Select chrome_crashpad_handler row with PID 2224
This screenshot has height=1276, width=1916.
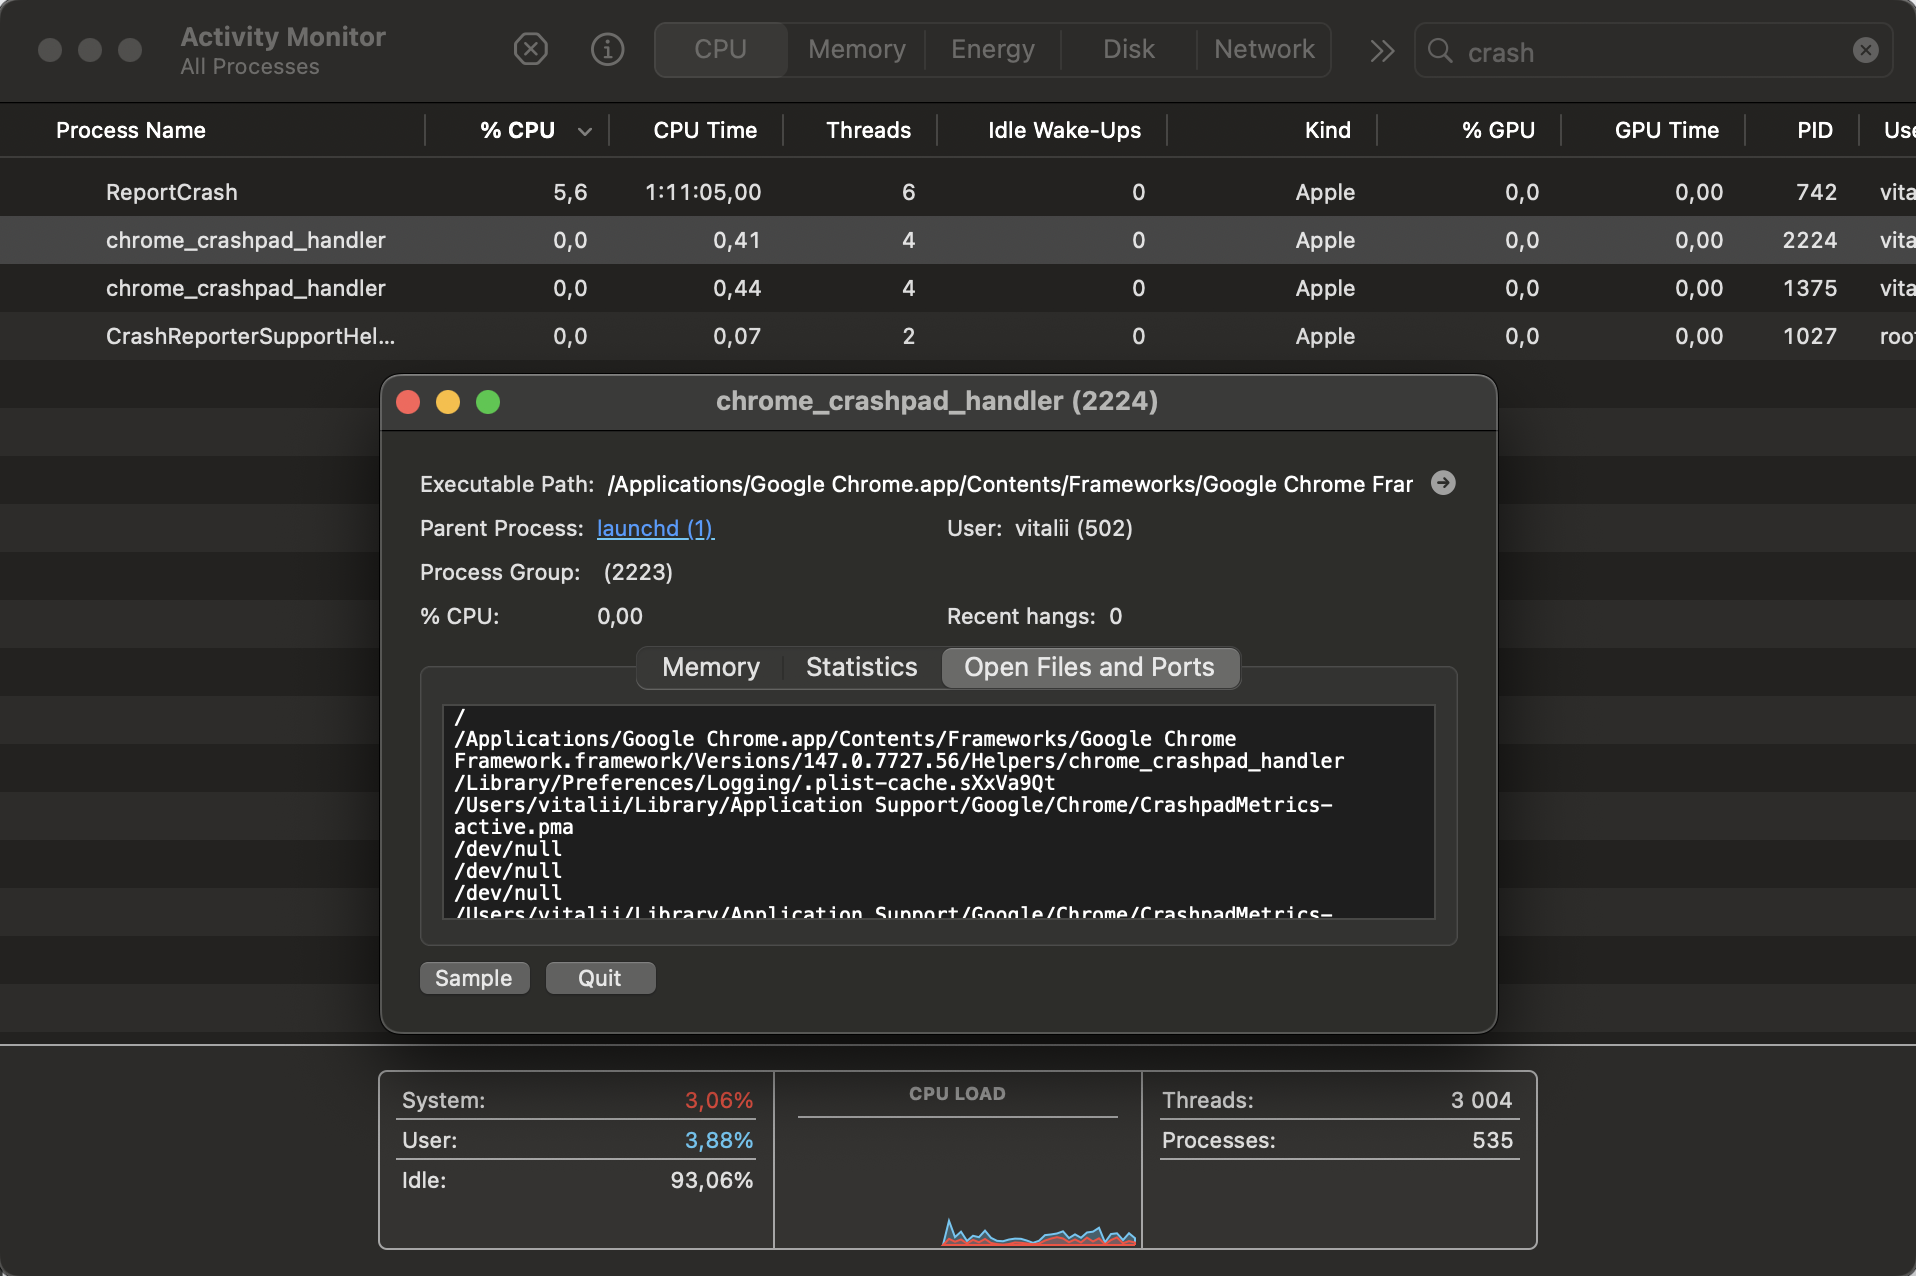click(x=958, y=240)
